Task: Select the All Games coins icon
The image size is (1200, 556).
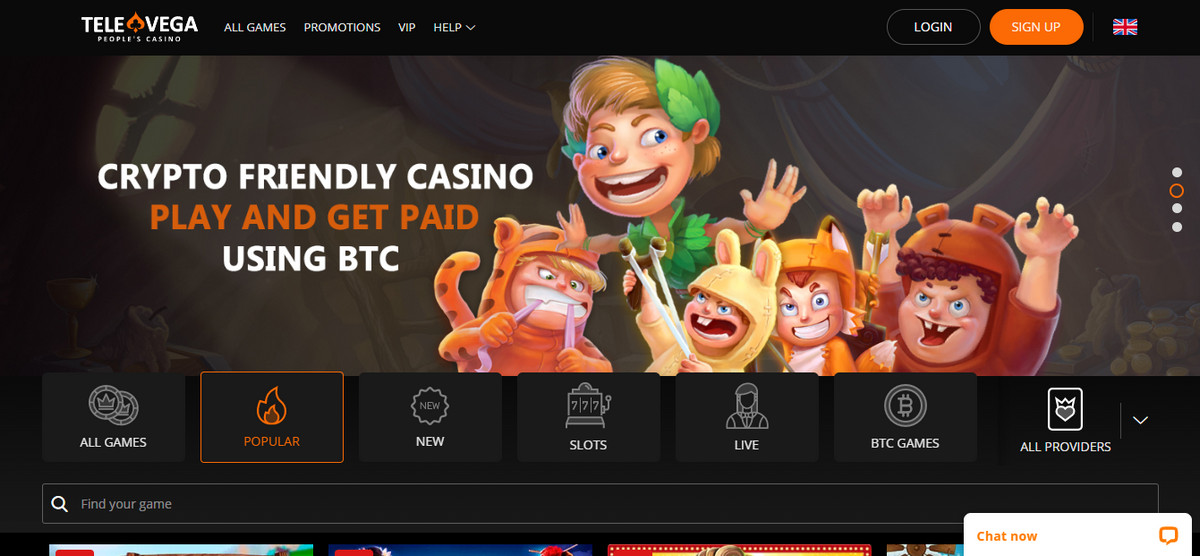Action: pyautogui.click(x=113, y=405)
